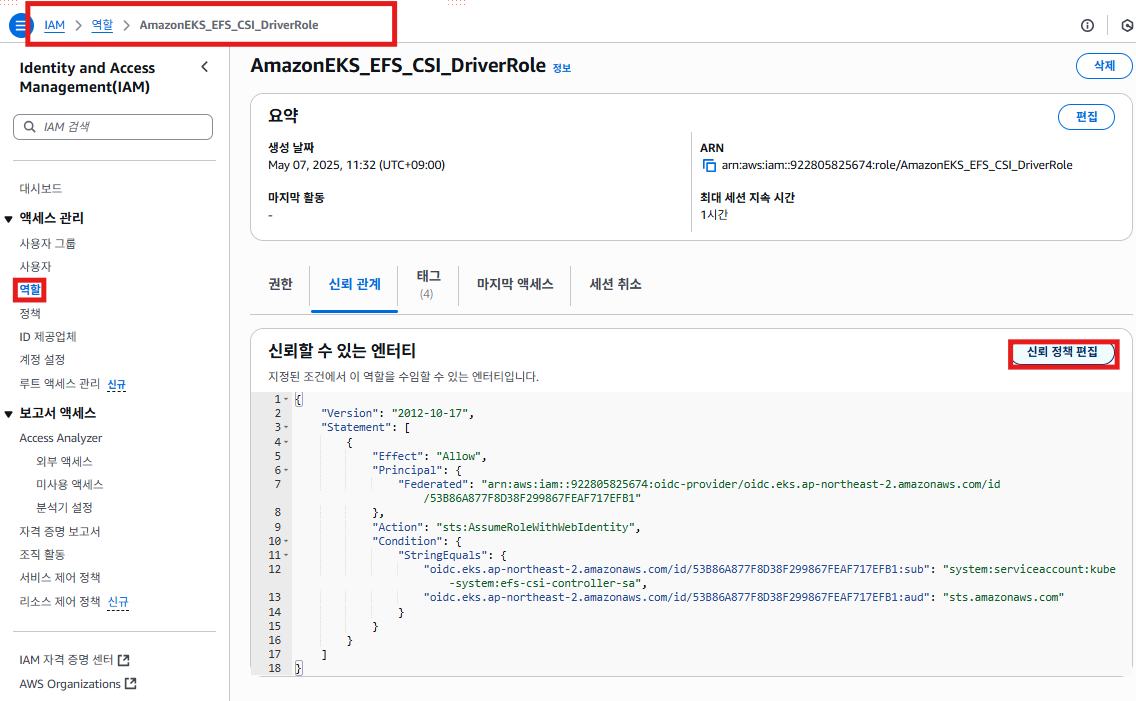Click the Federated oidc-provider ARN line
The width and height of the screenshot is (1136, 701).
click(699, 491)
